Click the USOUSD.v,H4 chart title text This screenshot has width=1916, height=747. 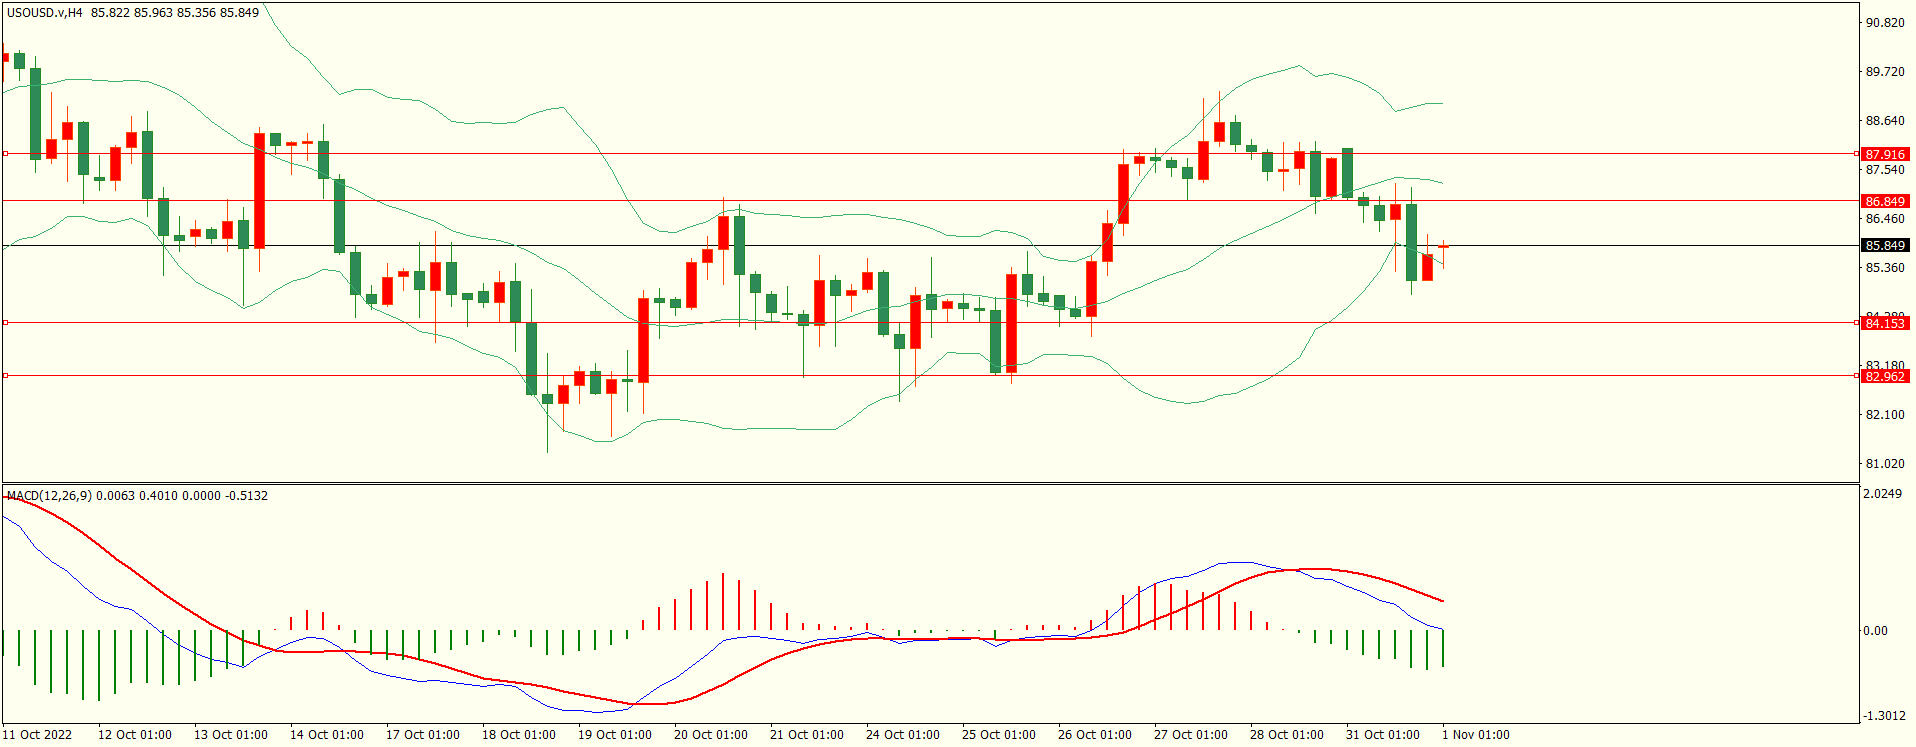coord(45,13)
